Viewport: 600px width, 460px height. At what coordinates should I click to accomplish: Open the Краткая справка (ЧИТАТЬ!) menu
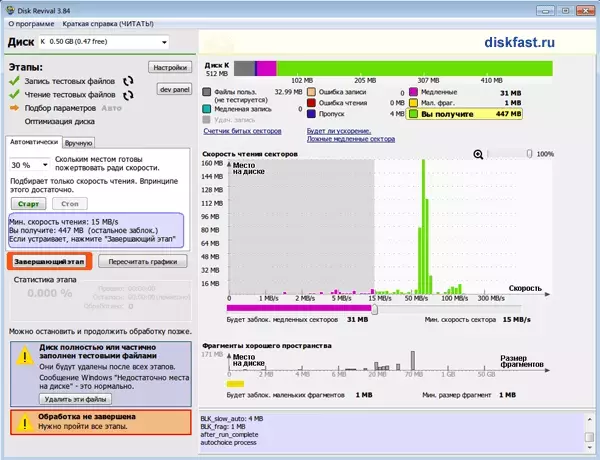(x=108, y=24)
